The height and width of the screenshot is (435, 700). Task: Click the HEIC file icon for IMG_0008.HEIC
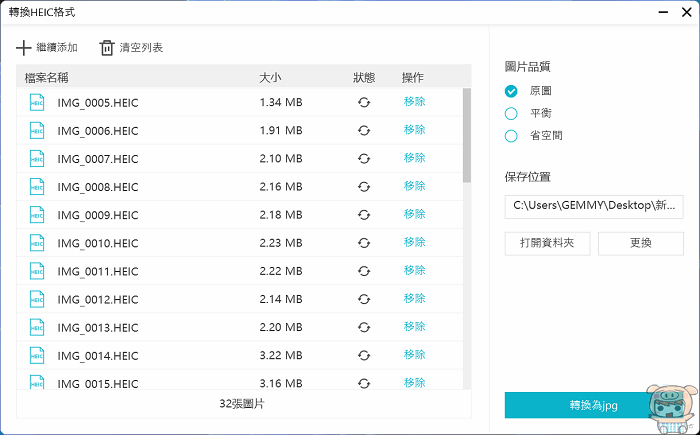coord(37,186)
